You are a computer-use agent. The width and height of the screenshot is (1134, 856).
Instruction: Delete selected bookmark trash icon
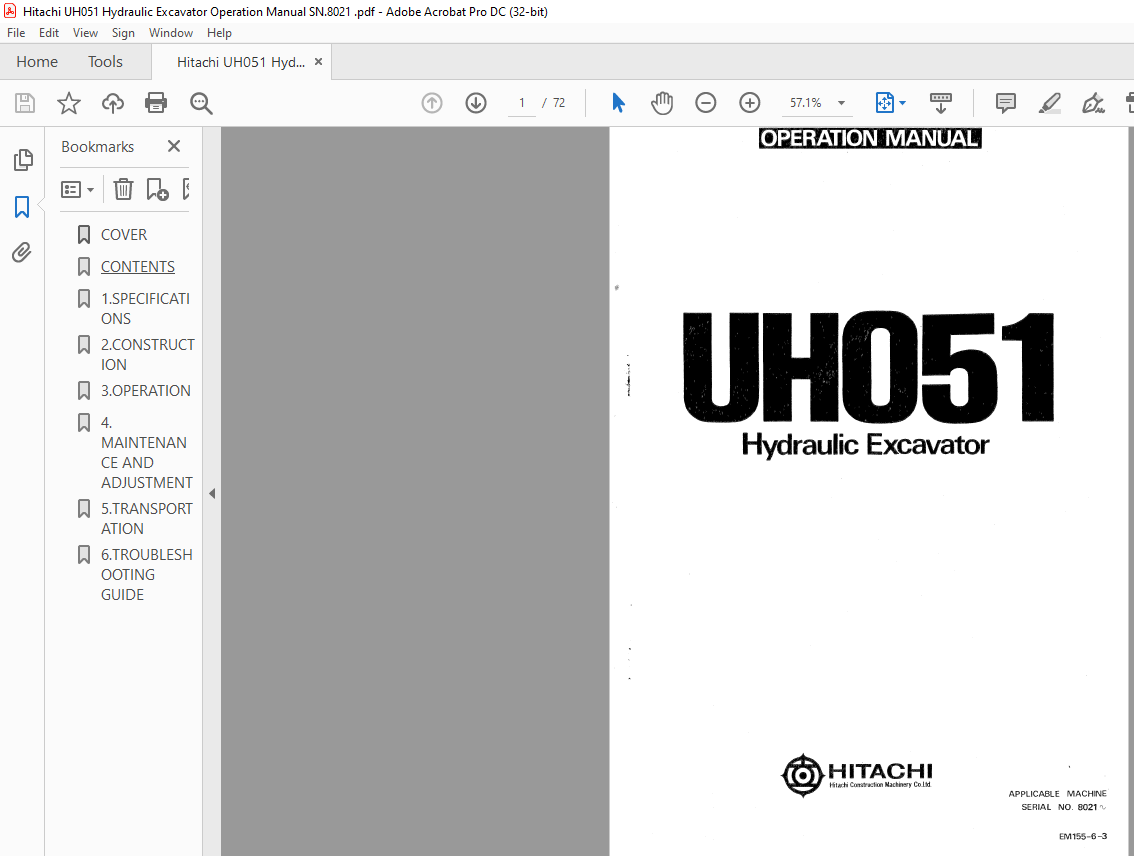[123, 189]
